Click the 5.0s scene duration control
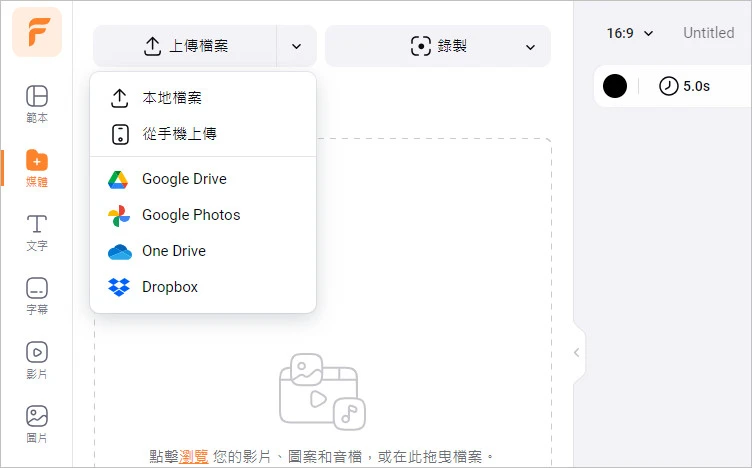This screenshot has width=752, height=468. [684, 86]
